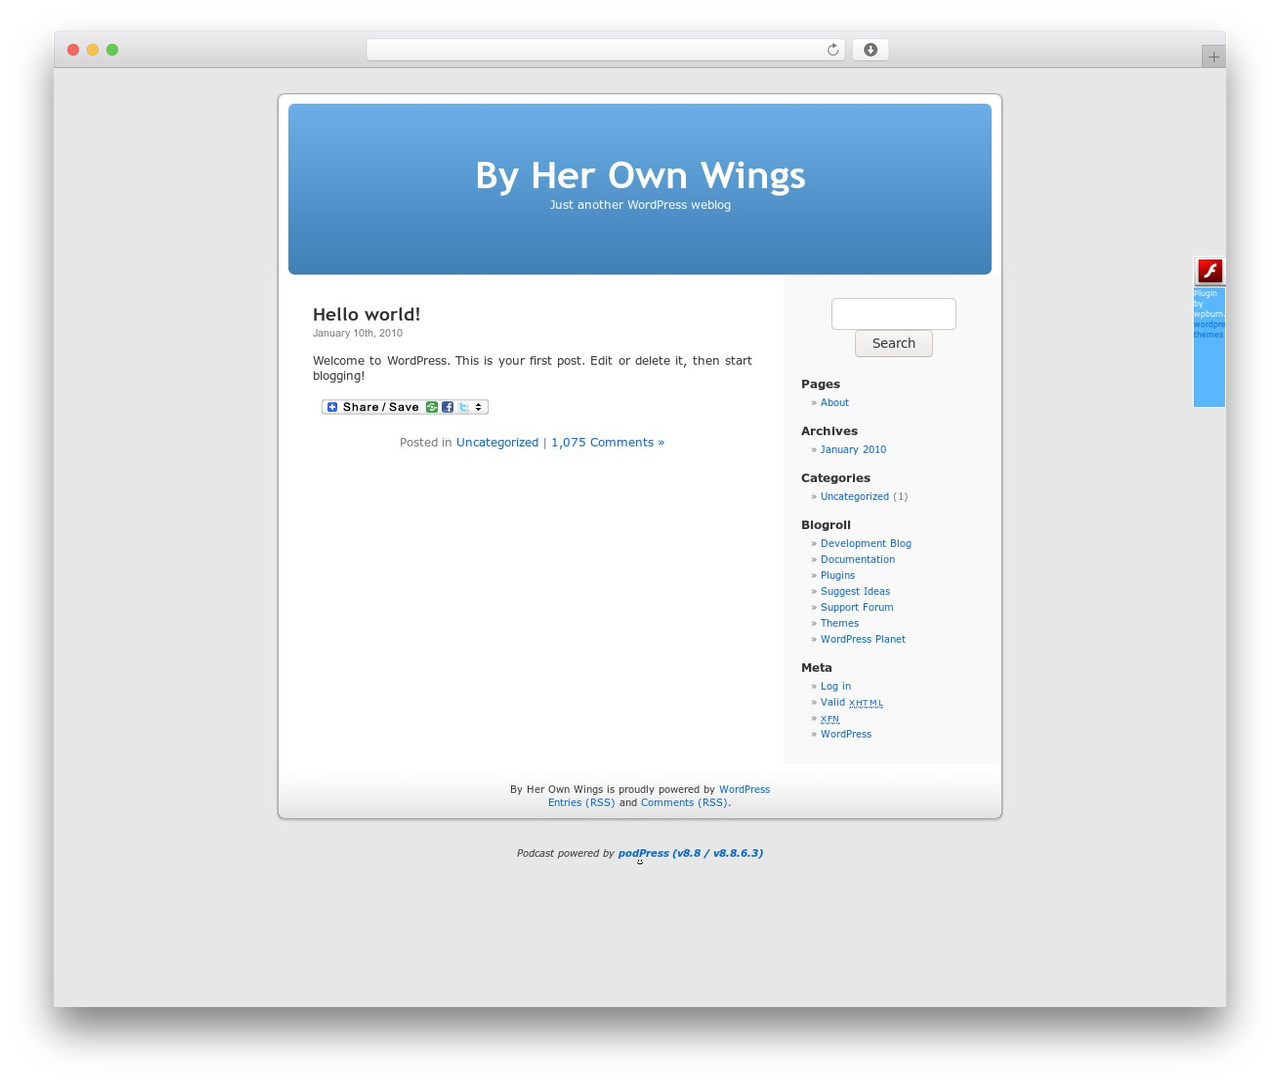This screenshot has width=1280, height=1084.
Task: Focus the sidebar search text box
Action: coord(893,314)
